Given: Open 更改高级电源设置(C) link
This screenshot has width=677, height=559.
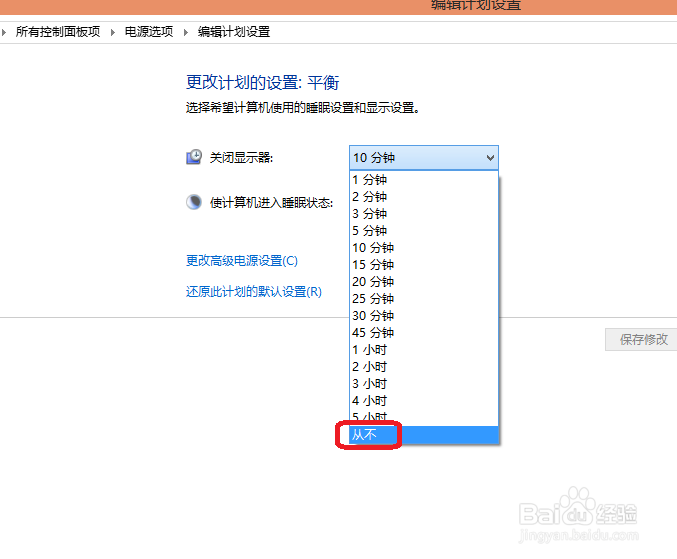Looking at the screenshot, I should pos(242,261).
